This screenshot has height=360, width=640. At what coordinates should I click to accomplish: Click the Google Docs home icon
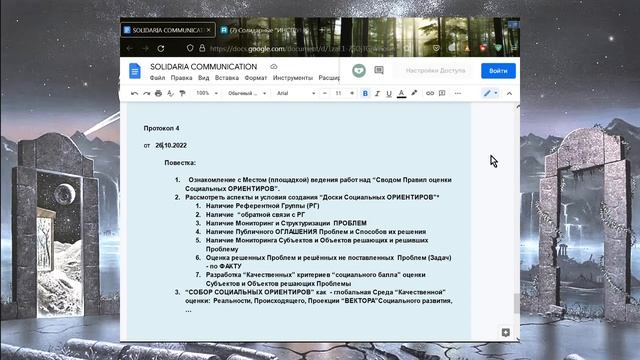(135, 71)
